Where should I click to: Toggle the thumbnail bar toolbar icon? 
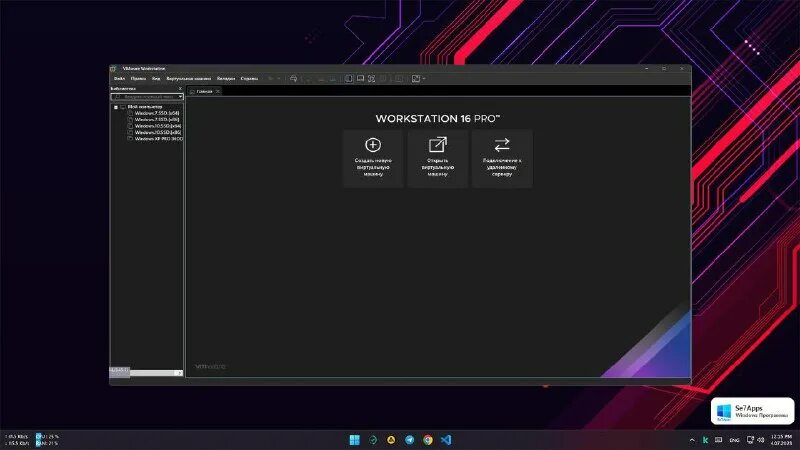click(360, 79)
